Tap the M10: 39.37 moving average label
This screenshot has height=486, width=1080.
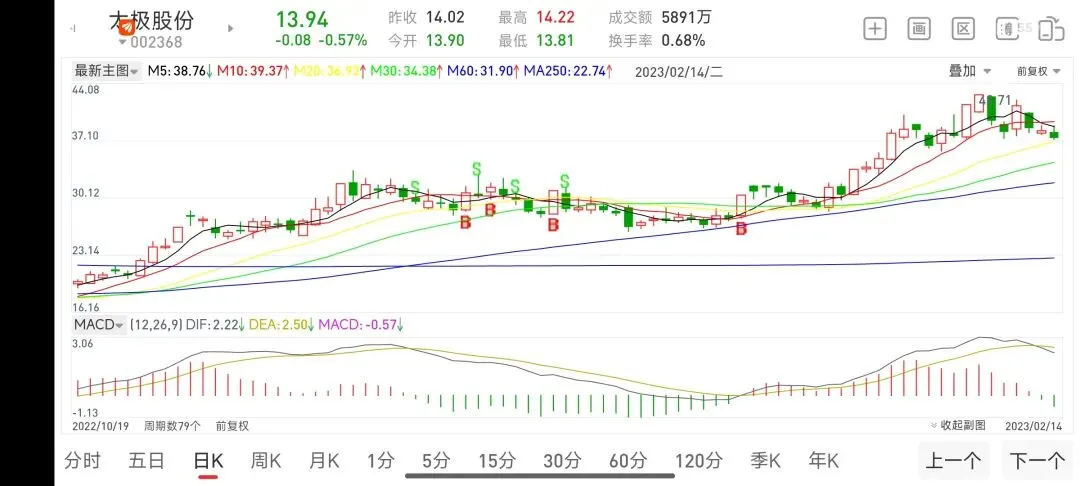coord(253,70)
